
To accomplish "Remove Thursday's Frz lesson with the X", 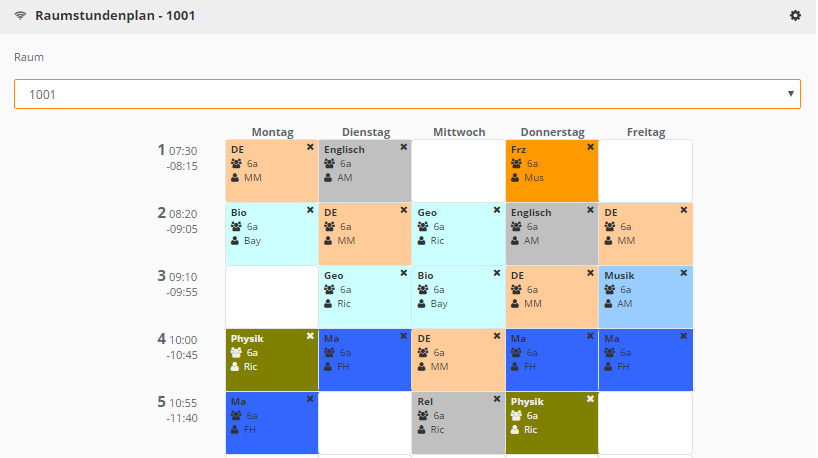I will (x=590, y=147).
